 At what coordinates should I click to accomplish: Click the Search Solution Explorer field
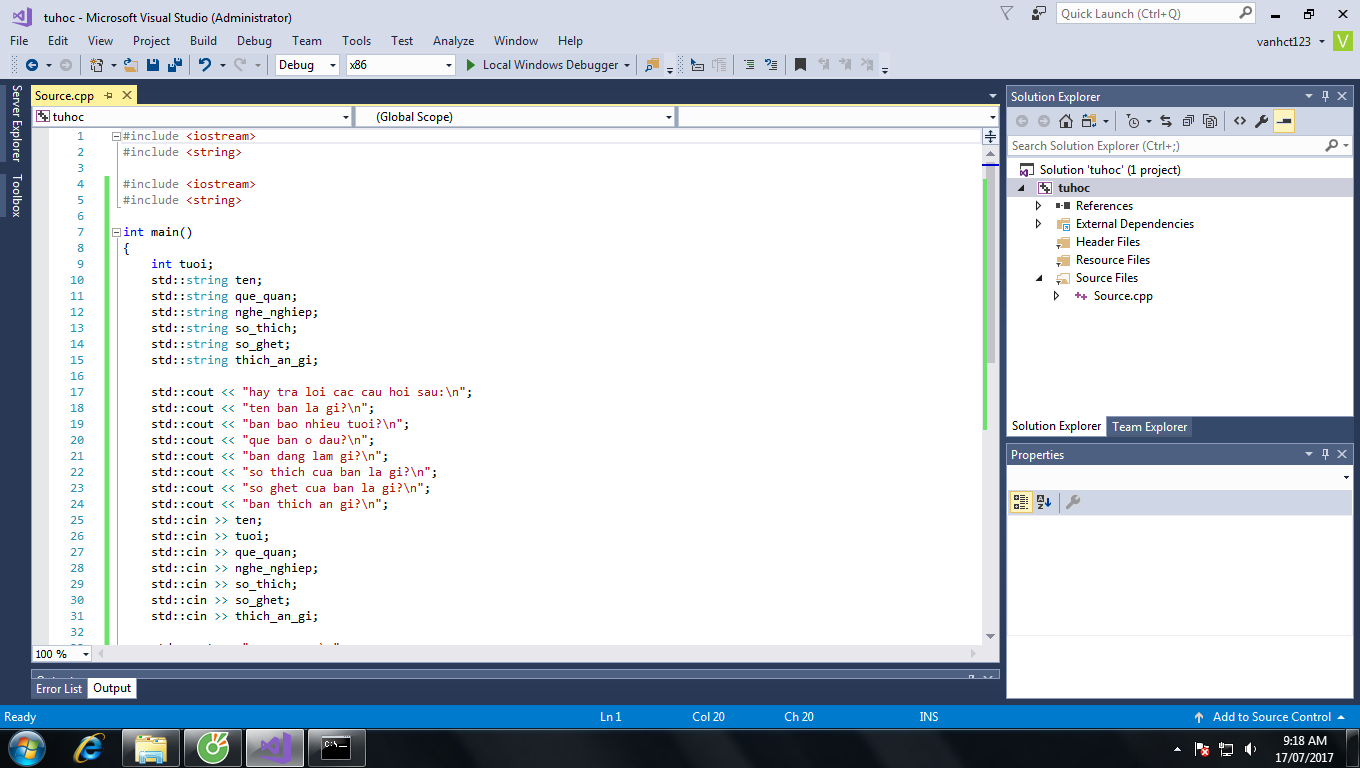[1166, 146]
